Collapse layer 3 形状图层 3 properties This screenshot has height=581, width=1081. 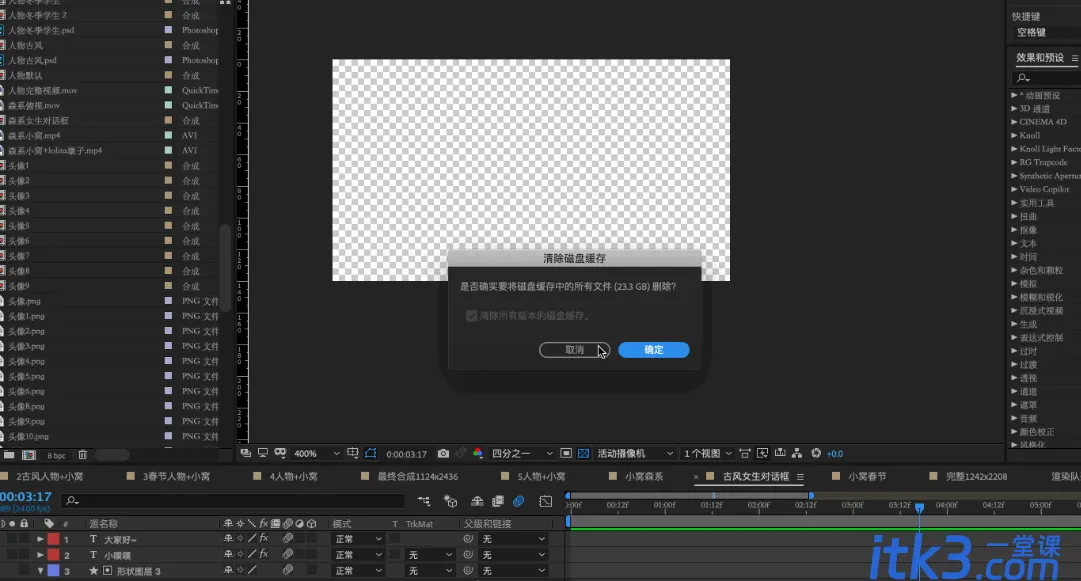(40, 571)
